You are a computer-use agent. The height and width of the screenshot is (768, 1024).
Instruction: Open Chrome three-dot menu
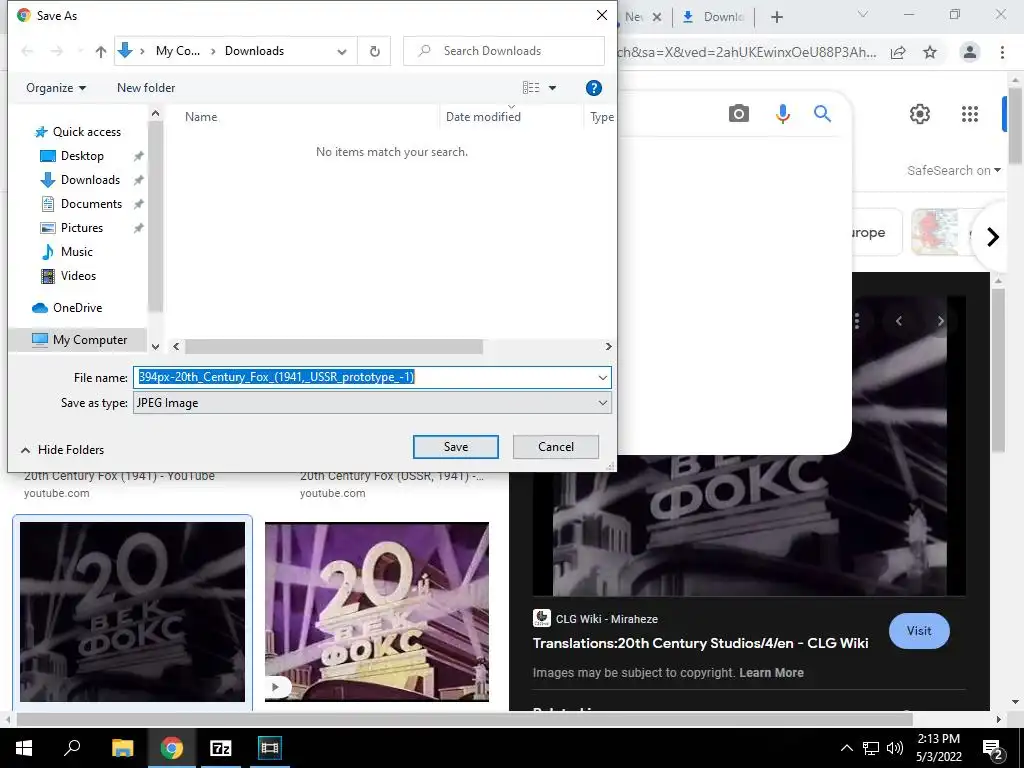[x=1002, y=52]
